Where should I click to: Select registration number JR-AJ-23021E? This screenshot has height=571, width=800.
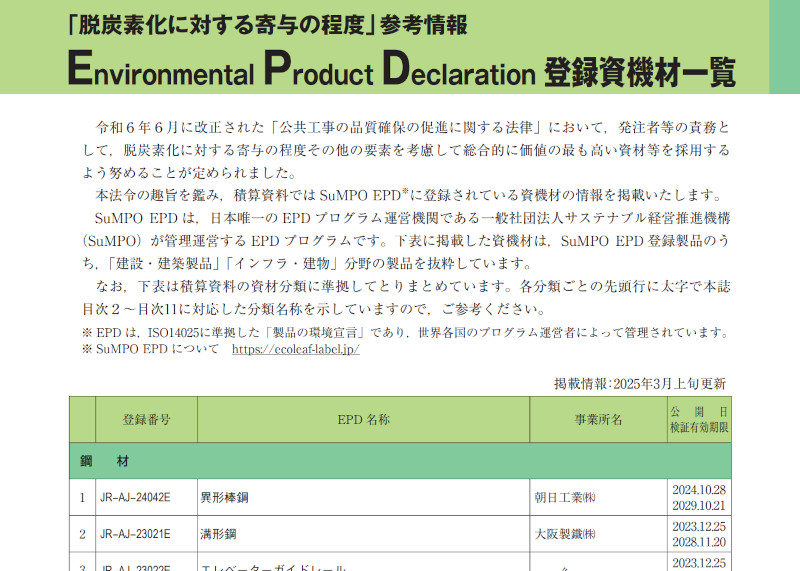(x=135, y=534)
